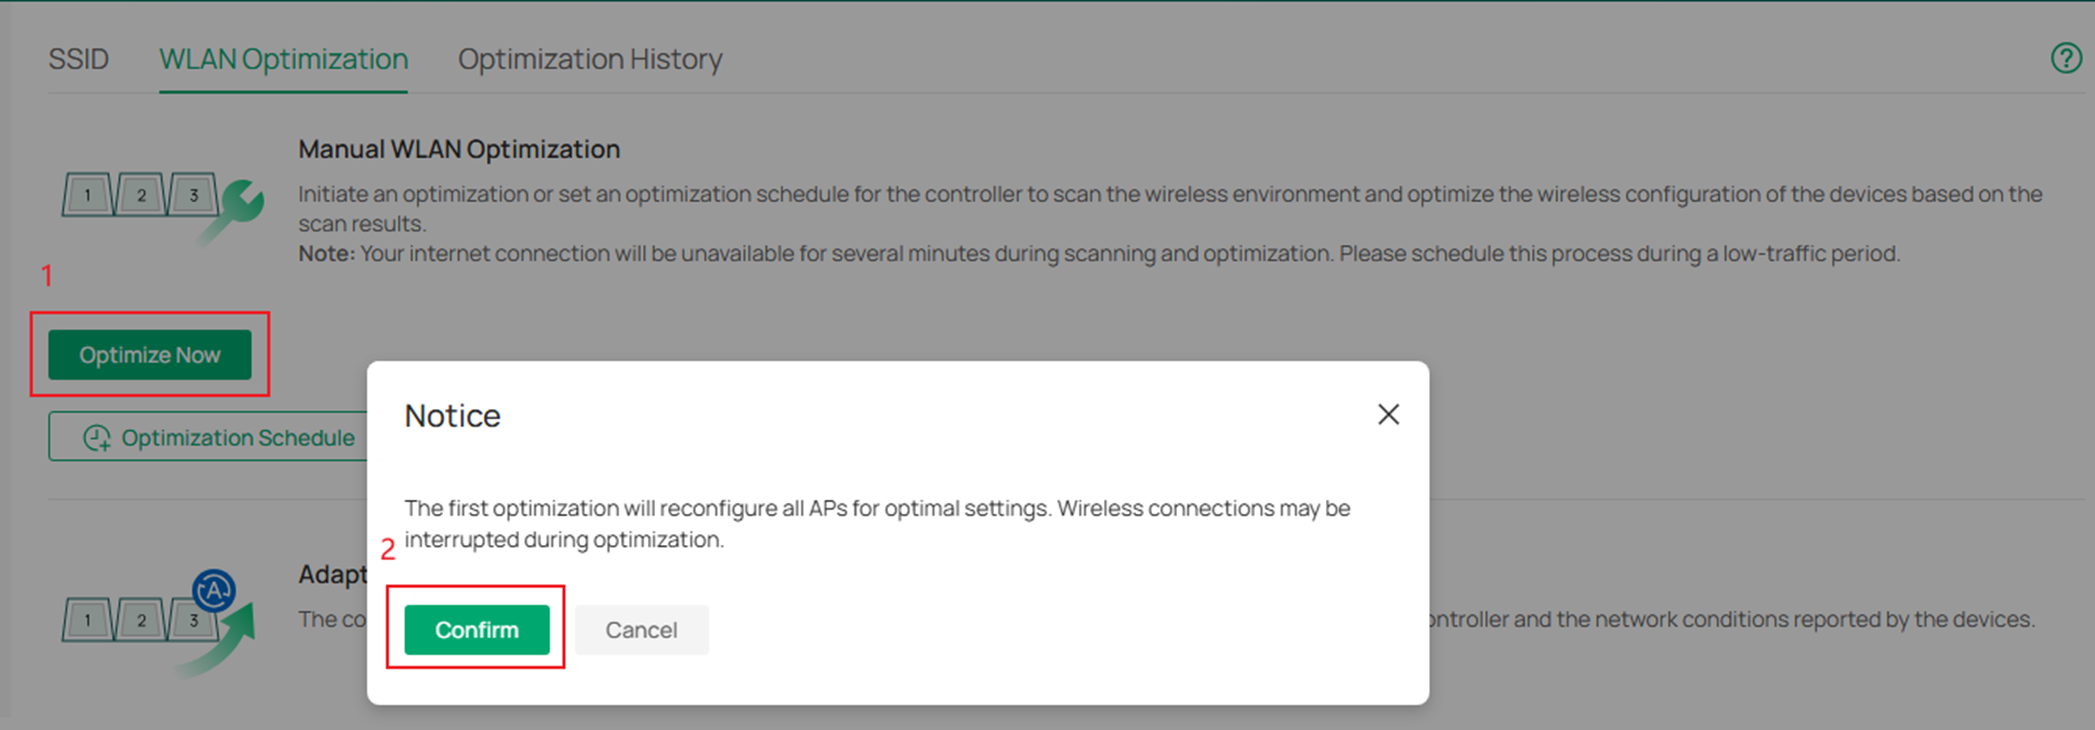Dismiss the Notice dialog with the X
Viewport: 2095px width, 730px height.
1388,414
